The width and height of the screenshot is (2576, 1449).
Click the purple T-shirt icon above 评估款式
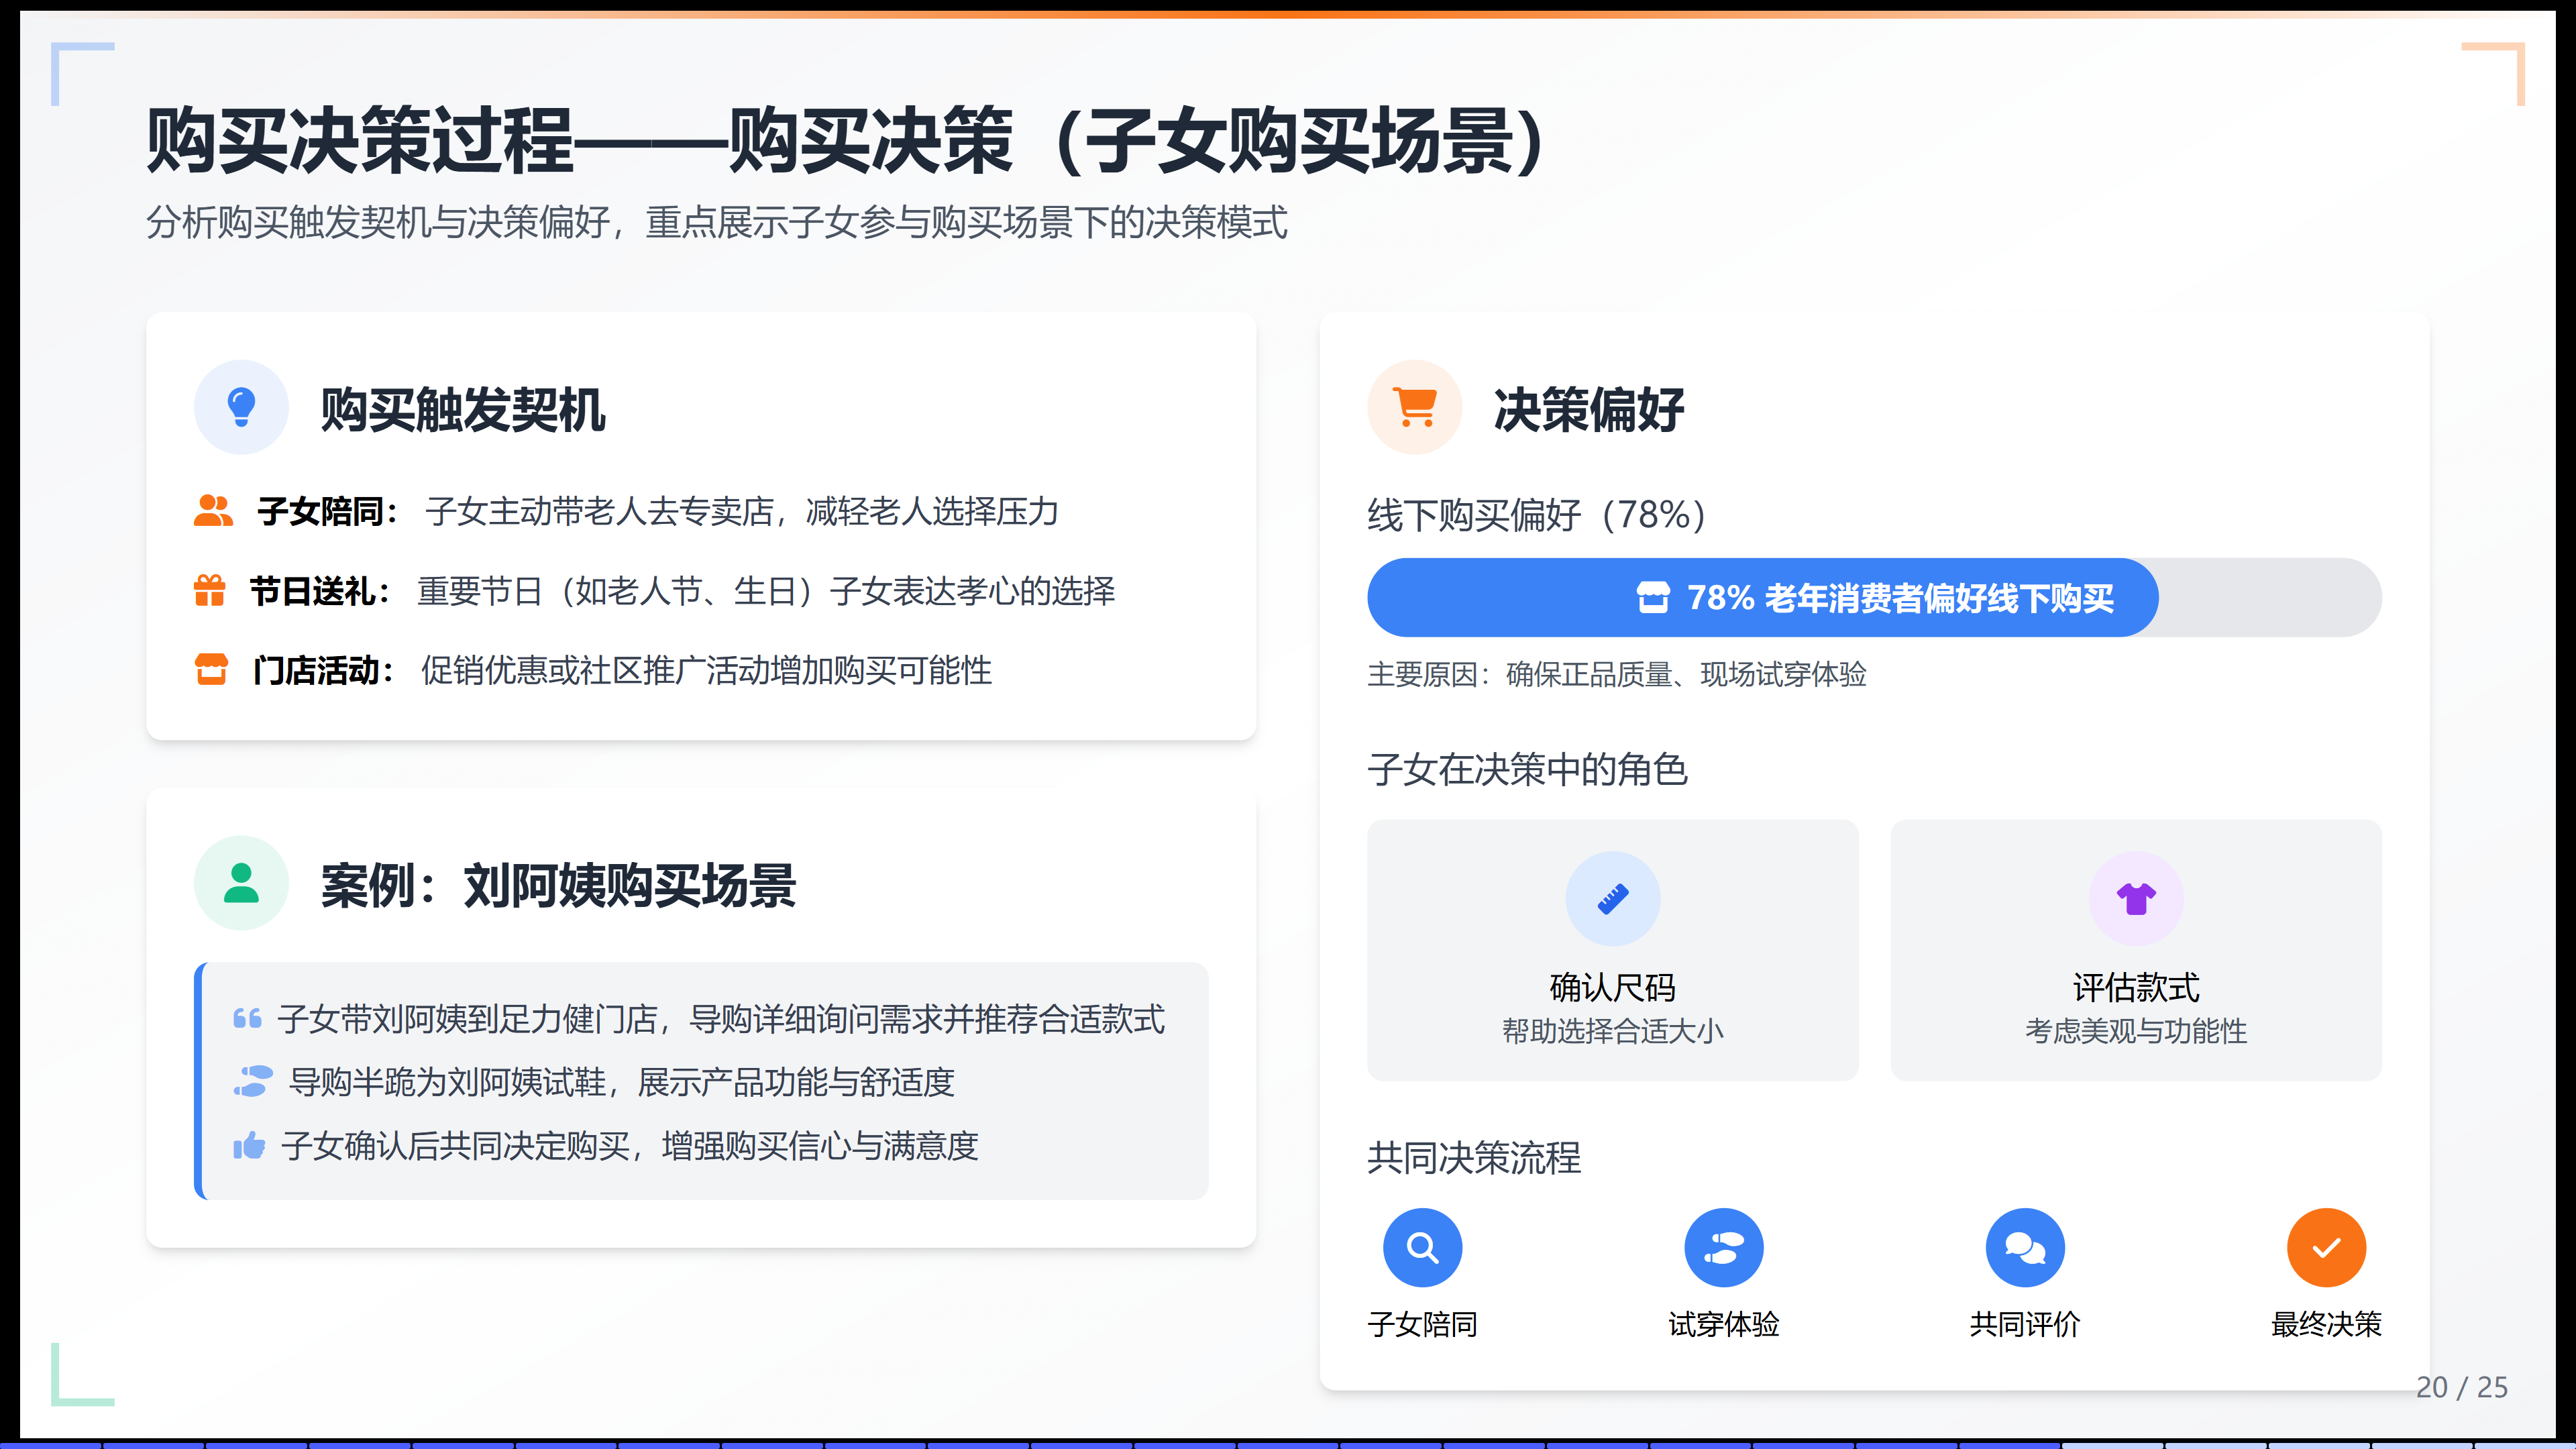point(2135,898)
